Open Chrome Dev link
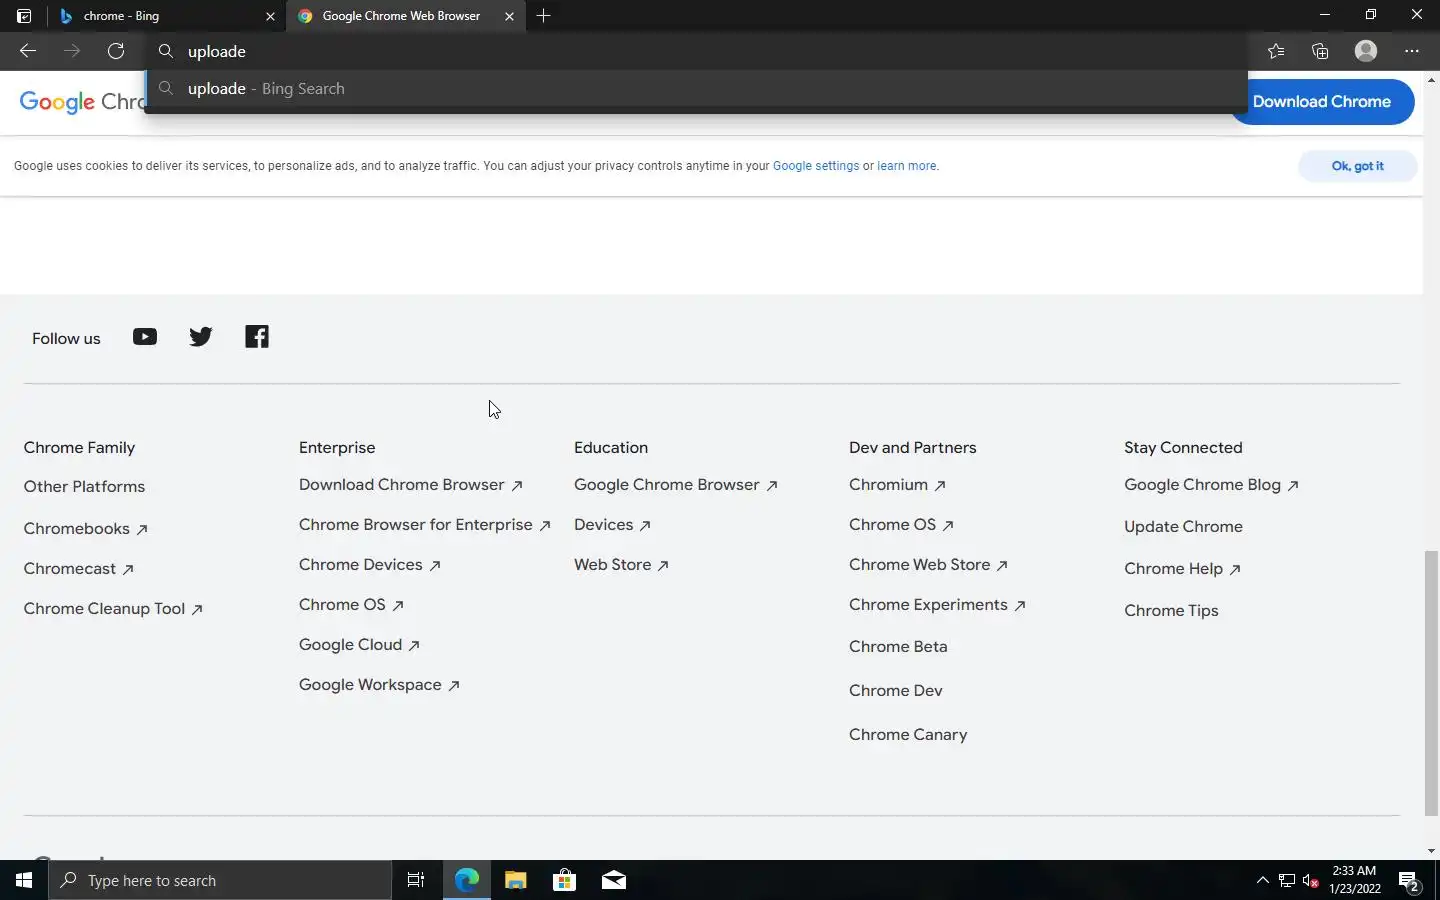Image resolution: width=1440 pixels, height=900 pixels. pyautogui.click(x=896, y=691)
